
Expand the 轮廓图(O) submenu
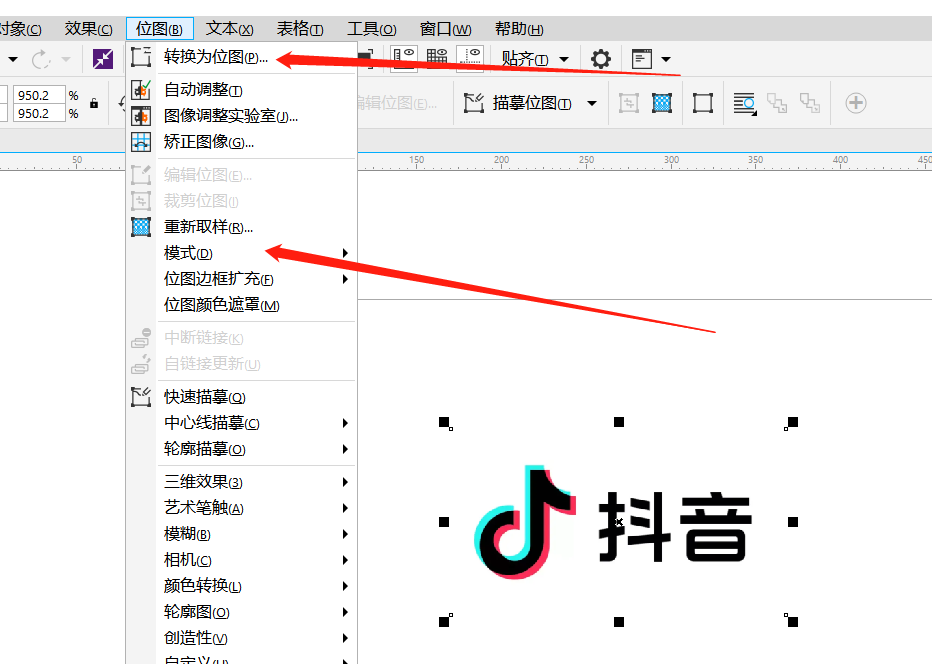tap(242, 612)
